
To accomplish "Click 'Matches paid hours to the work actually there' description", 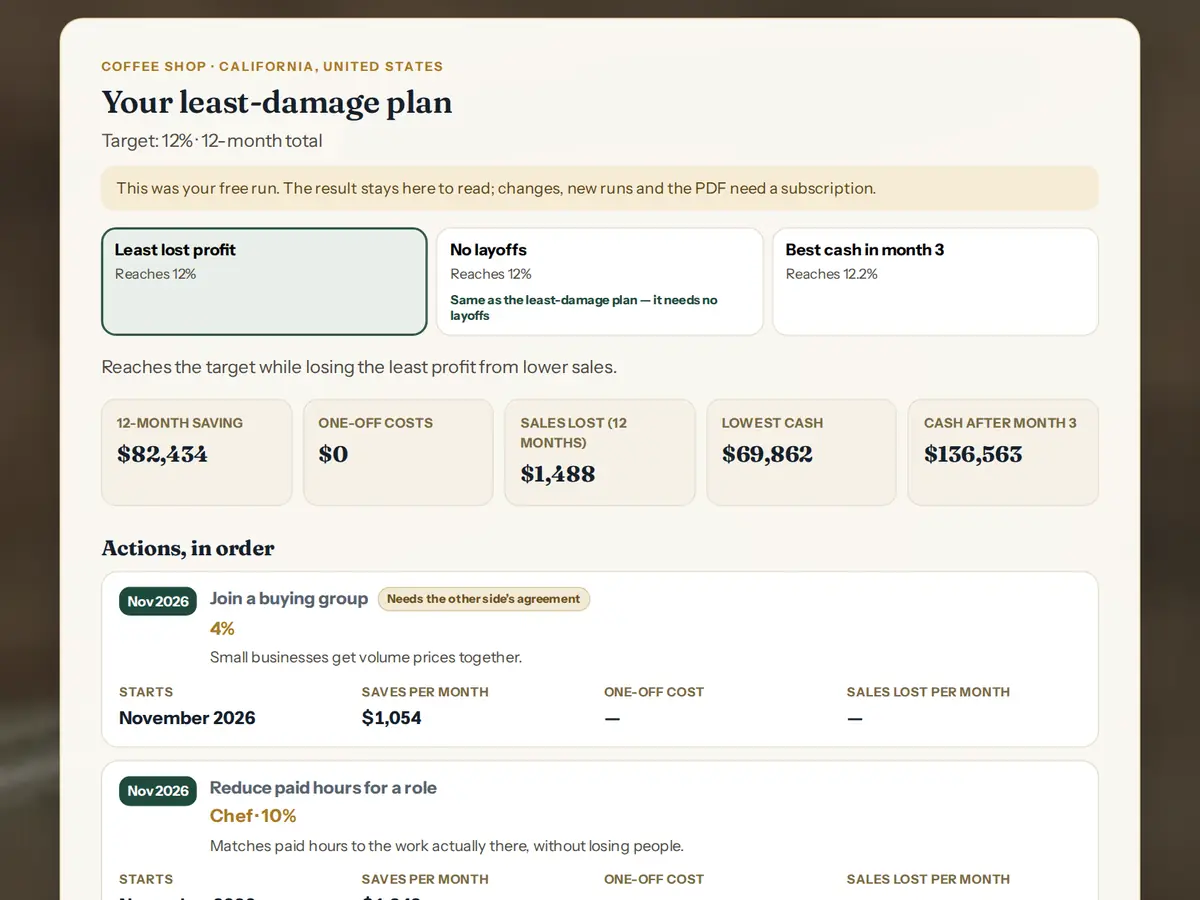I will click(x=447, y=846).
